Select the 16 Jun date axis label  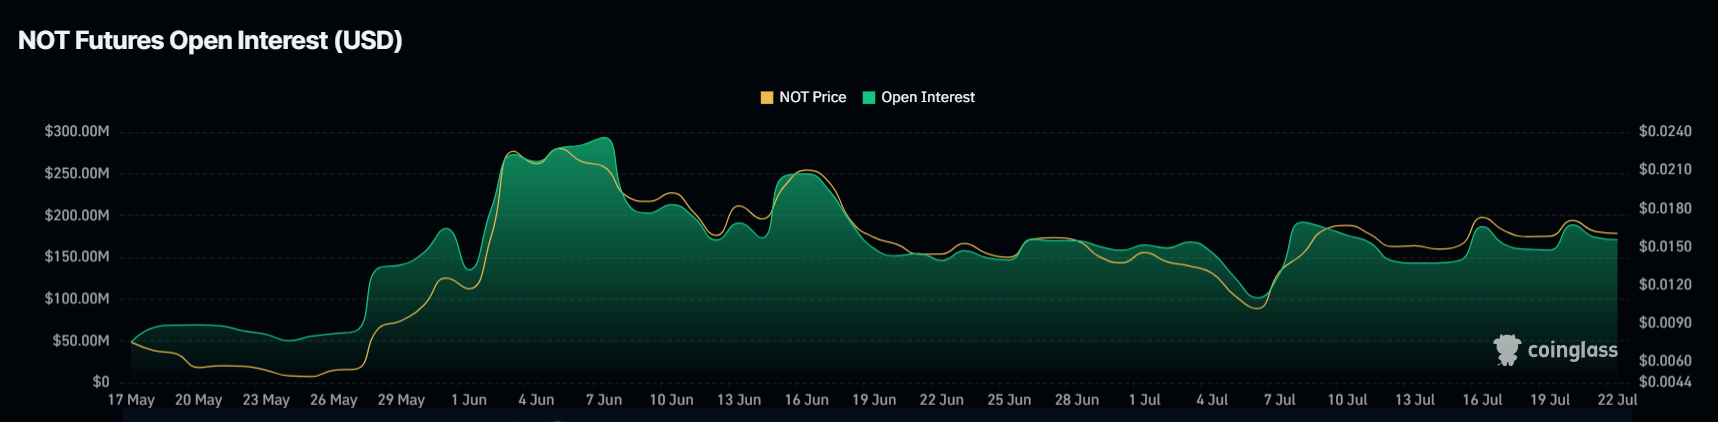806,399
